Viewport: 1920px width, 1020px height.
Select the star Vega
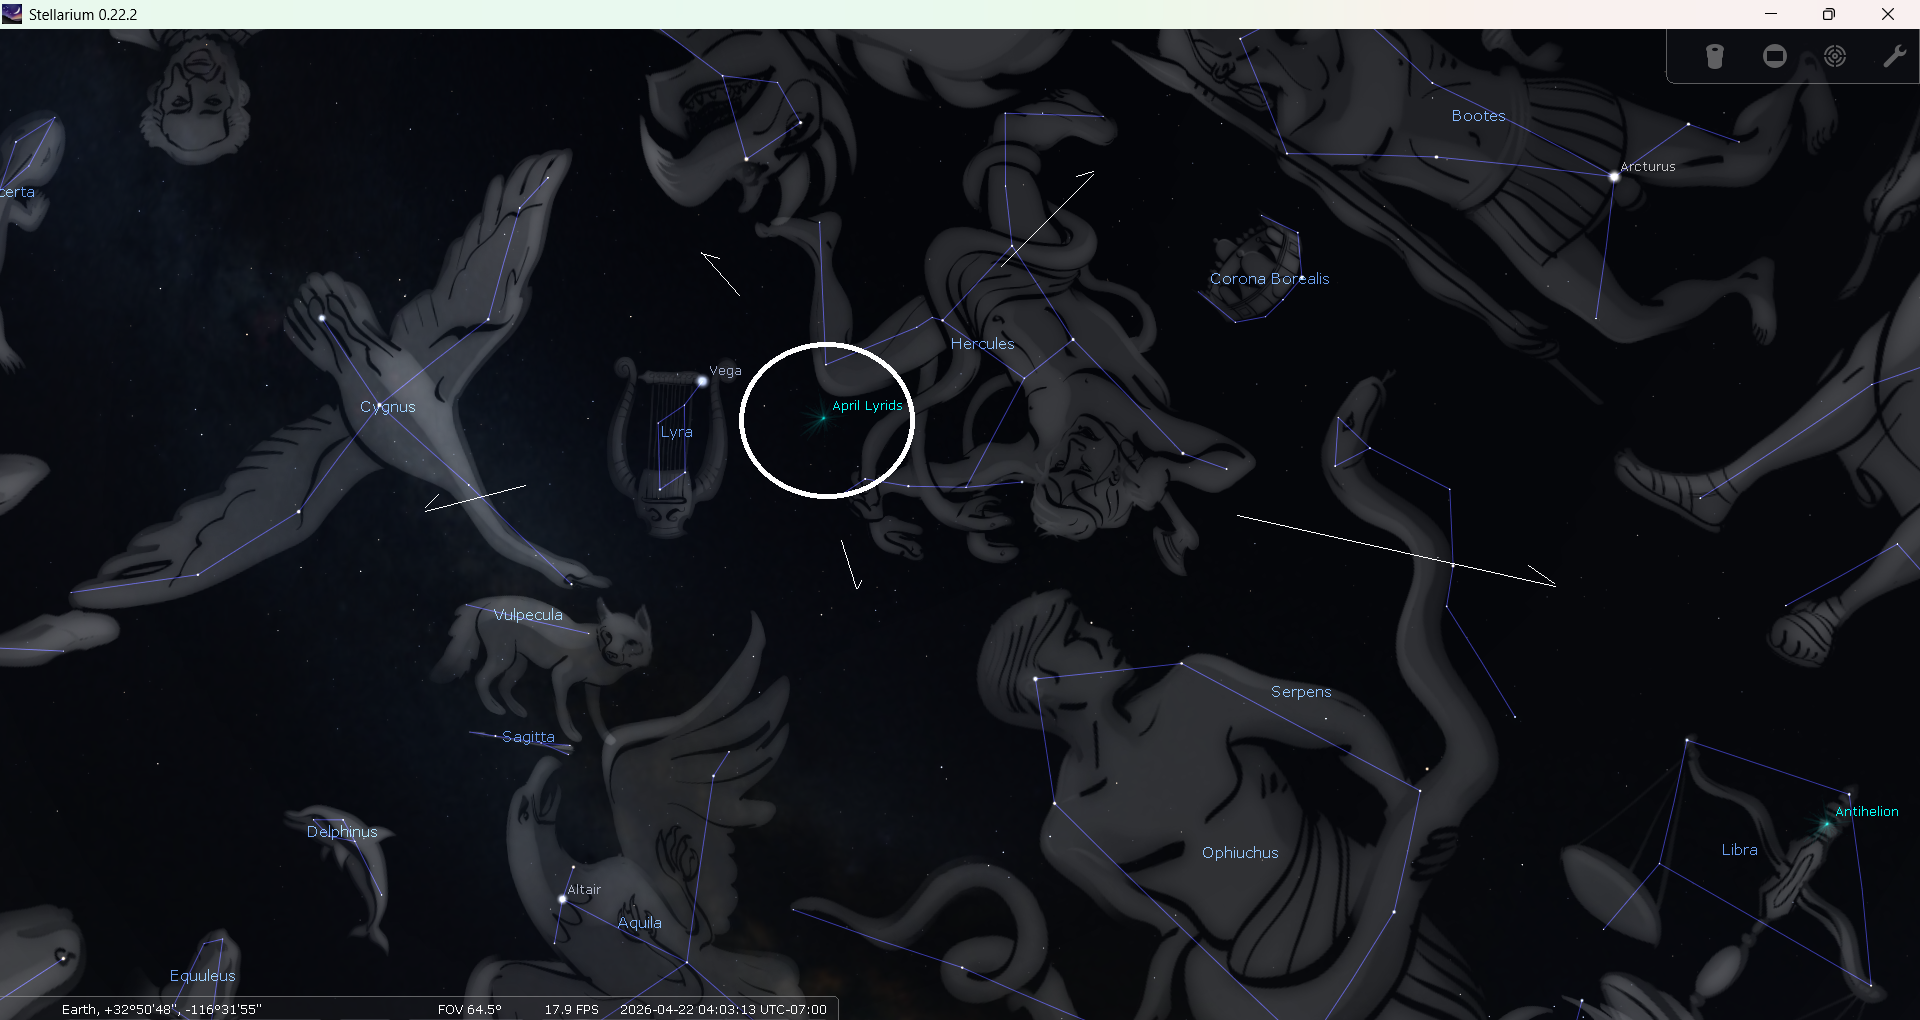pyautogui.click(x=702, y=381)
